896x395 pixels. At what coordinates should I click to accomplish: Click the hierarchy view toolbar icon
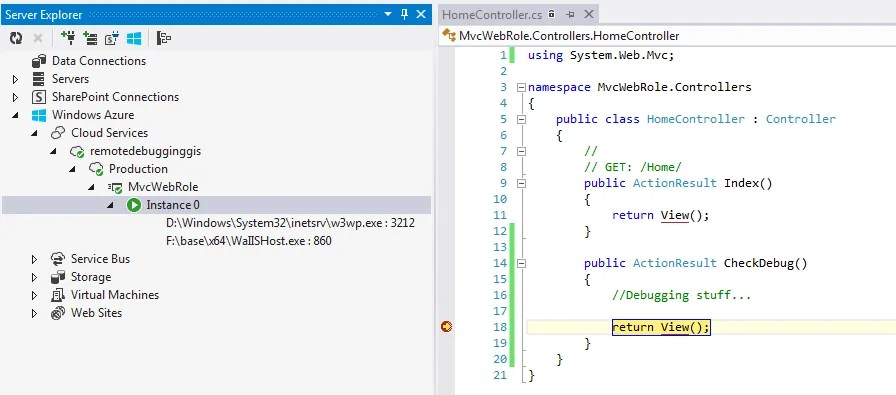coord(165,38)
